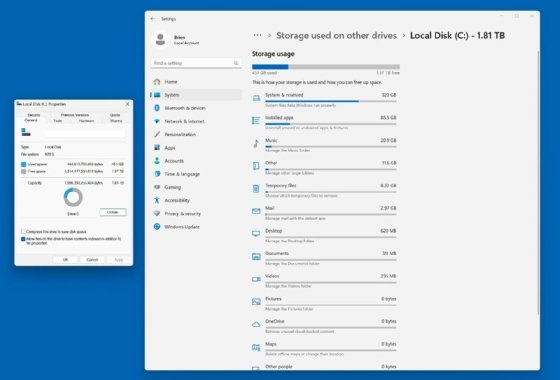
Task: Open the Music note storage icon
Action: click(x=256, y=144)
